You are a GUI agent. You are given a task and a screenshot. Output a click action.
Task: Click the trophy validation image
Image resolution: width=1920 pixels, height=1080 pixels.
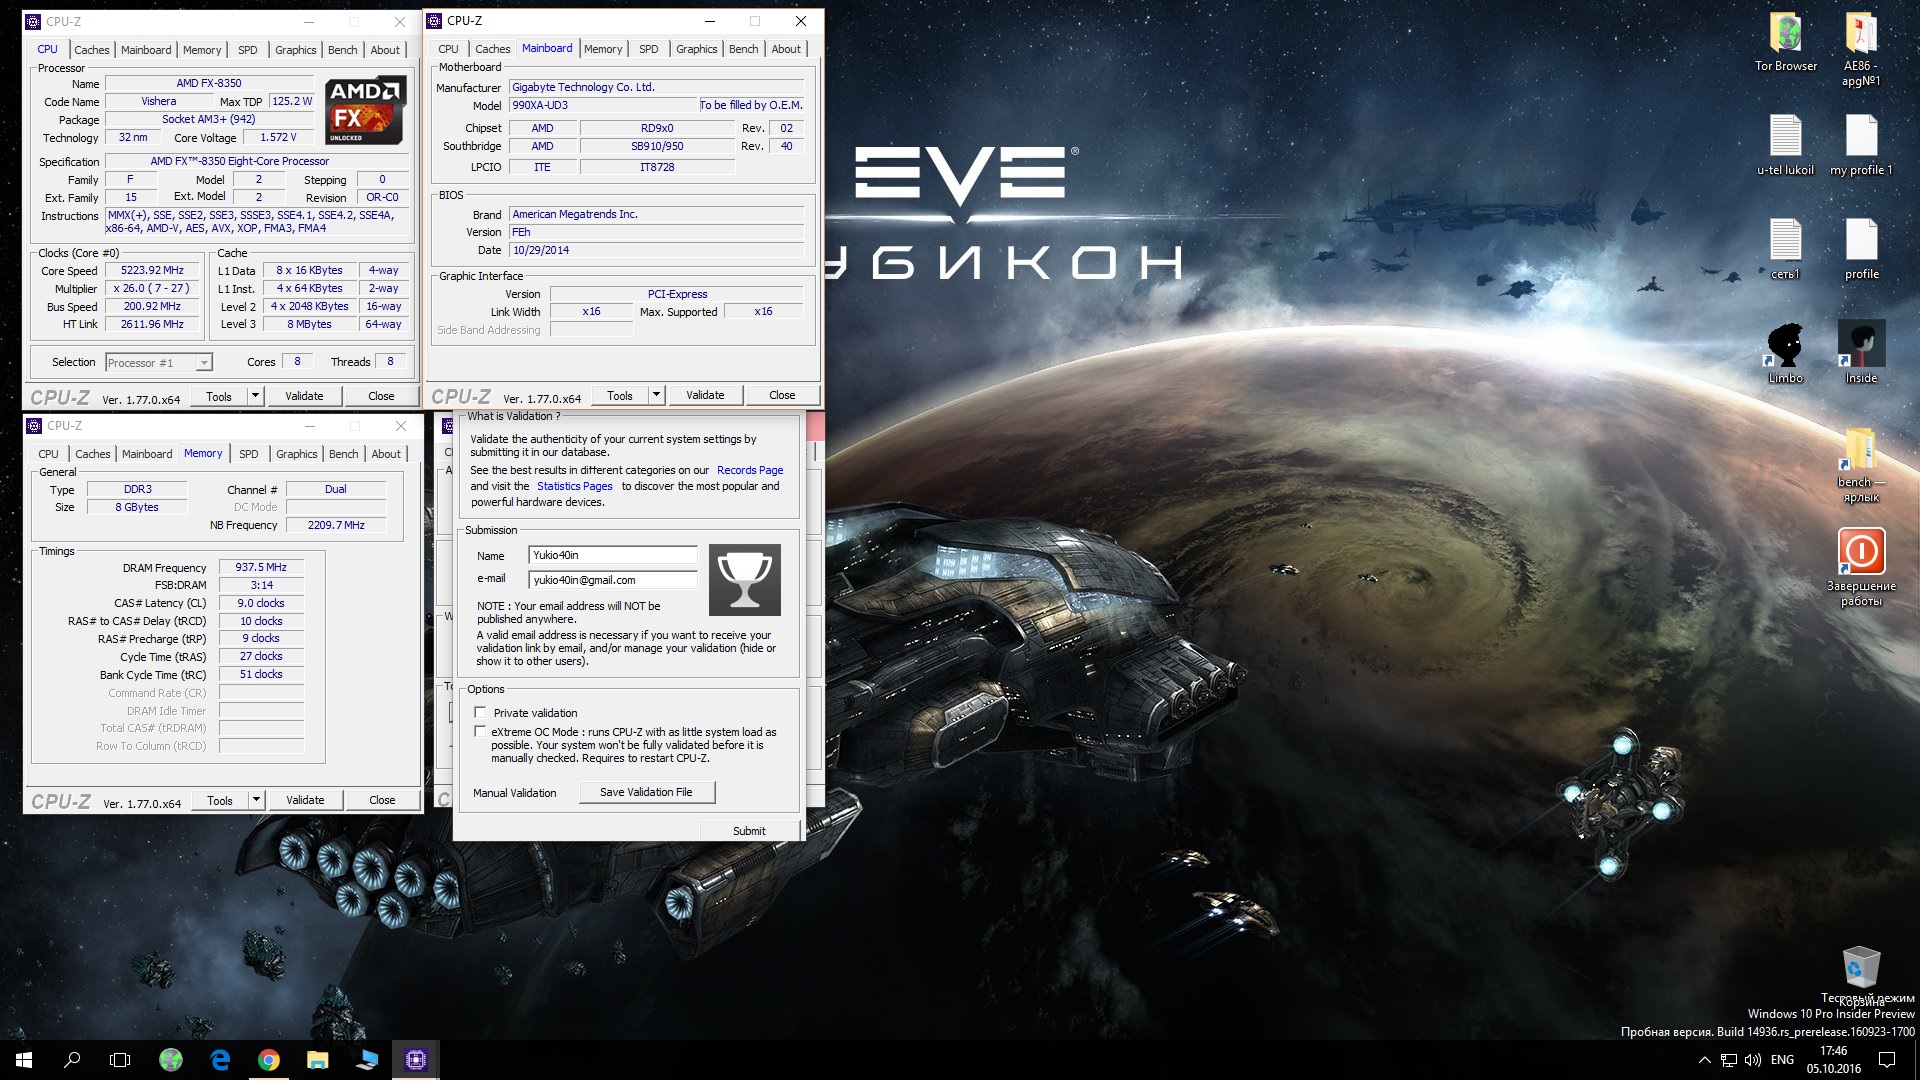(745, 580)
